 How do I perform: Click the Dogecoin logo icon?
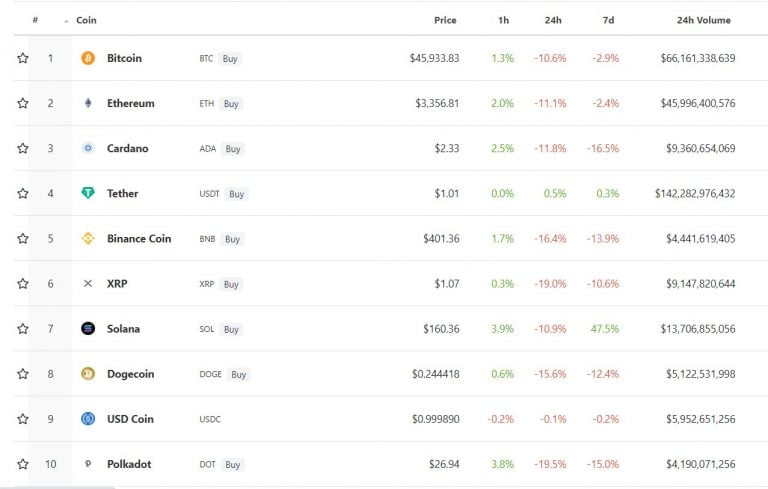point(88,374)
